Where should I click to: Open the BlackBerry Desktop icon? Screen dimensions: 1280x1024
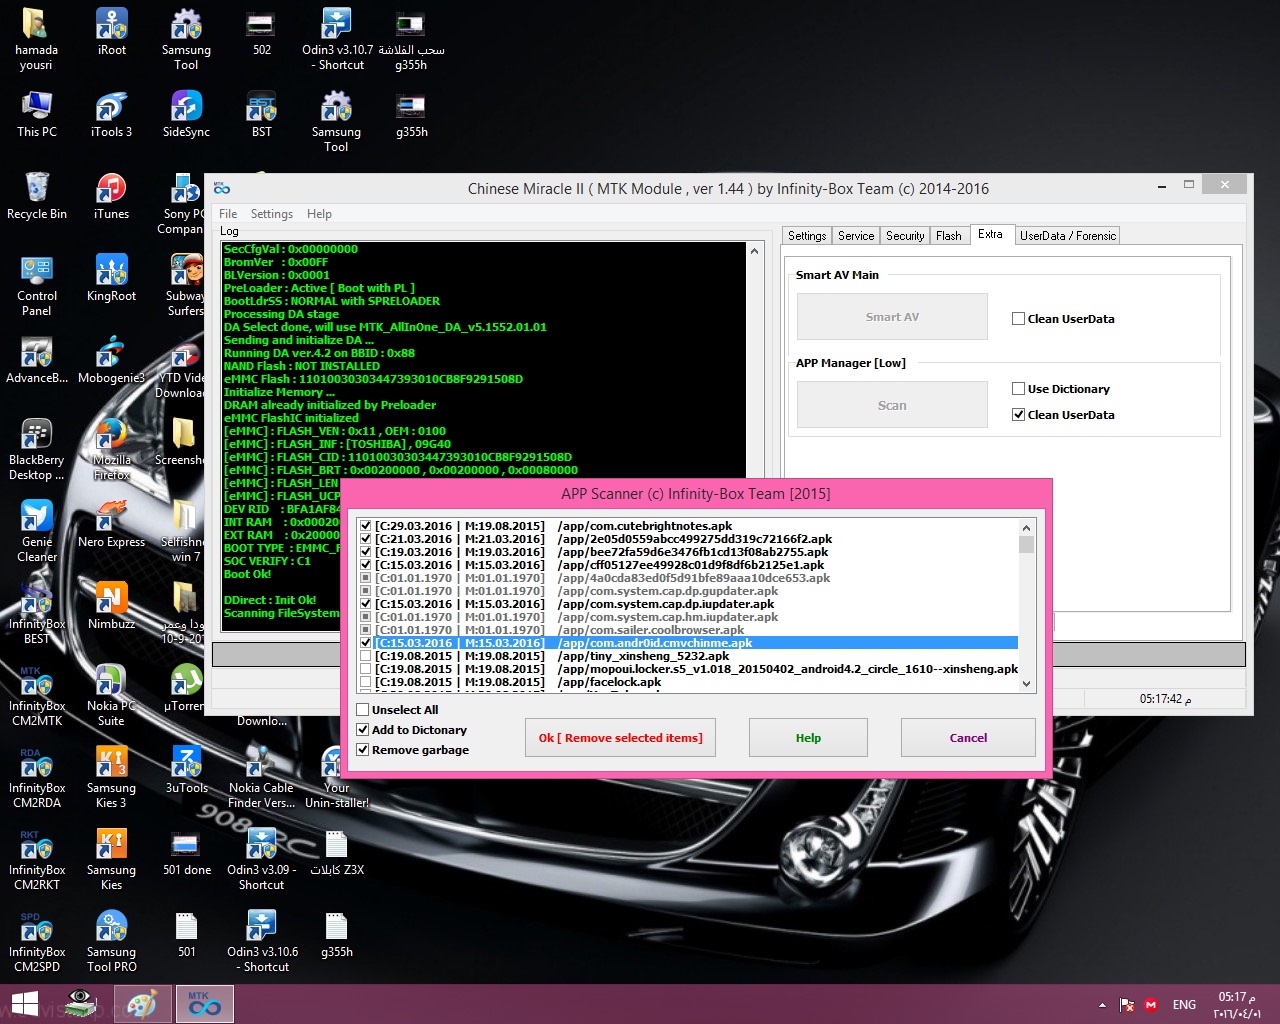(x=37, y=449)
